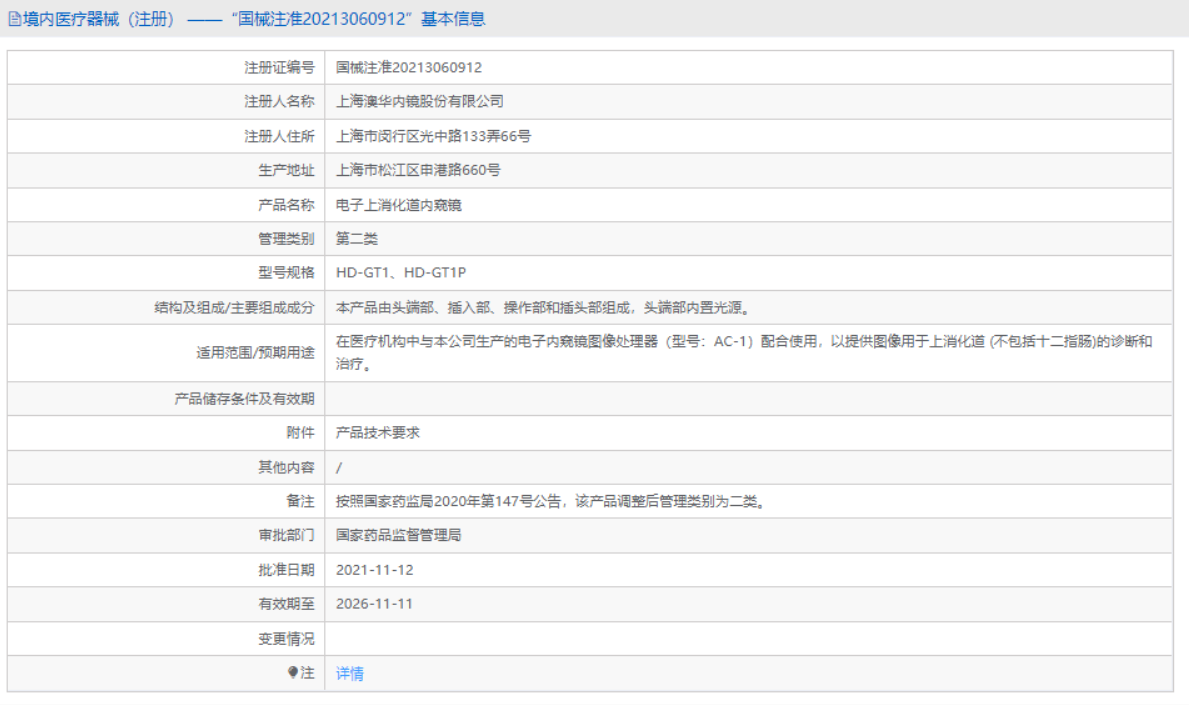This screenshot has width=1189, height=705.
Task: Click the 批准日期 label cell
Action: [166, 570]
